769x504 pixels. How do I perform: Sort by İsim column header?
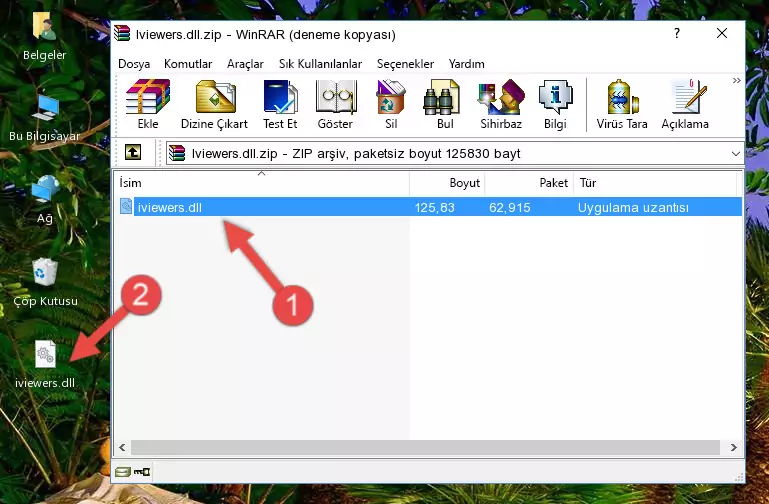[x=262, y=183]
